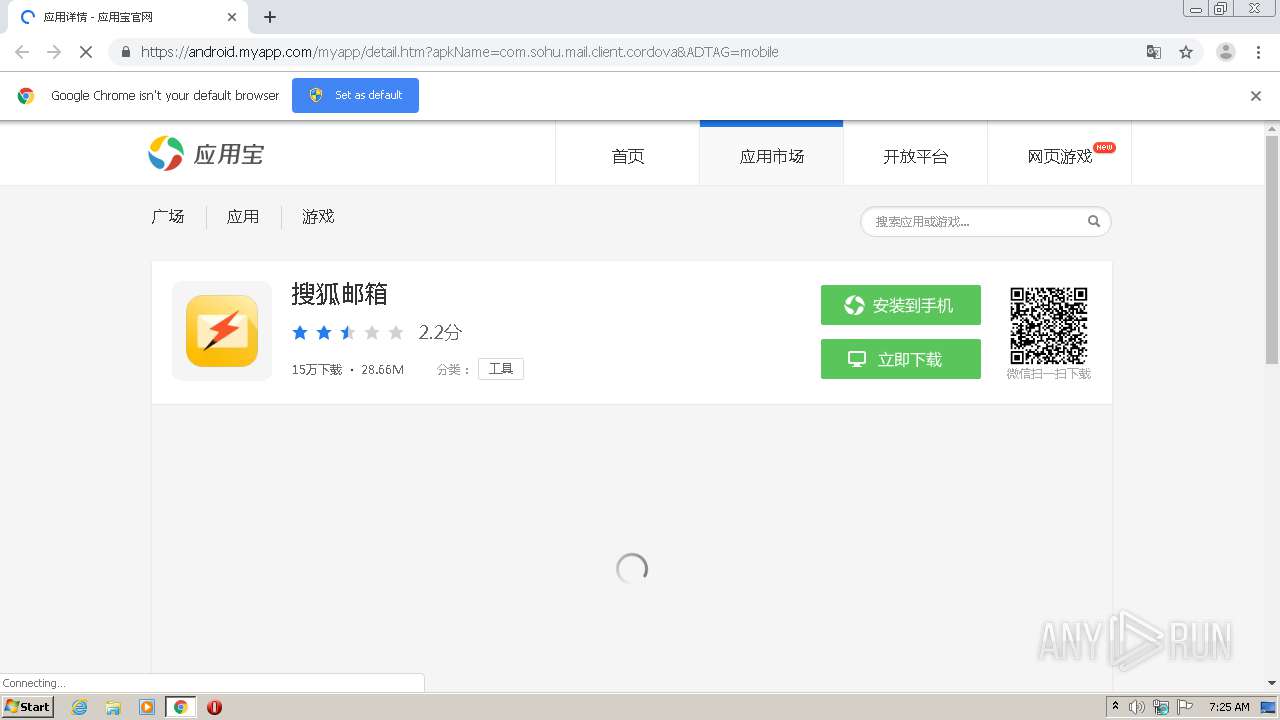1280x720 pixels.
Task: Select the 应用市场 tab
Action: (x=771, y=156)
